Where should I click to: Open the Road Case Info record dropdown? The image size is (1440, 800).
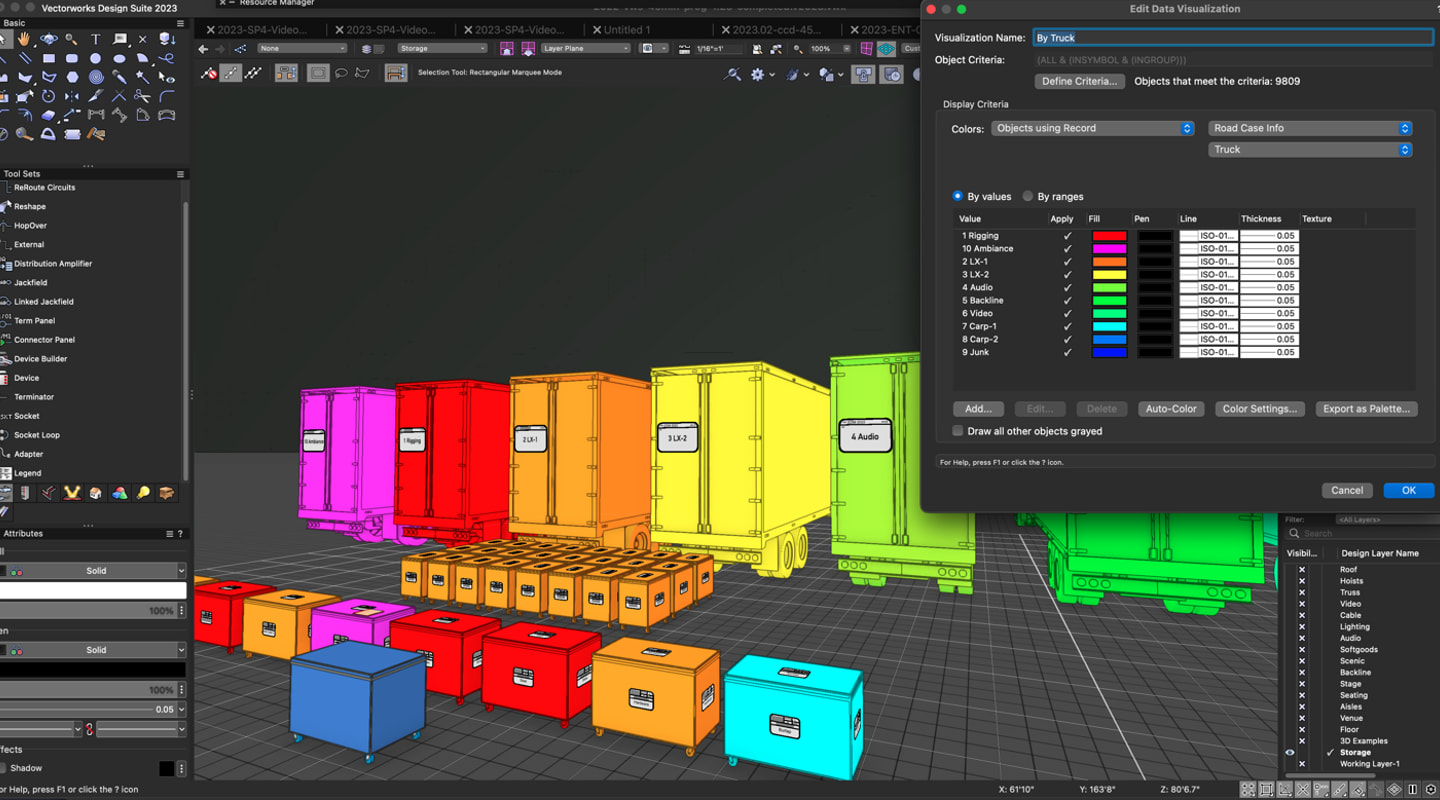pyautogui.click(x=1310, y=128)
